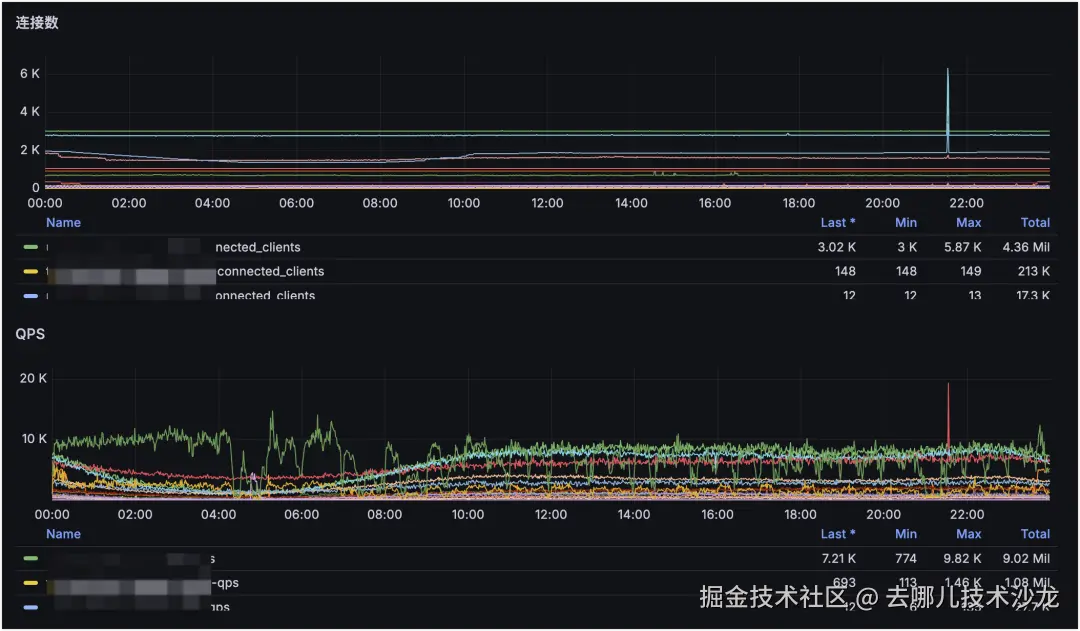The image size is (1080, 631).
Task: Click green color swatch of 3.02 K connected_clients series
Action: tap(30, 247)
